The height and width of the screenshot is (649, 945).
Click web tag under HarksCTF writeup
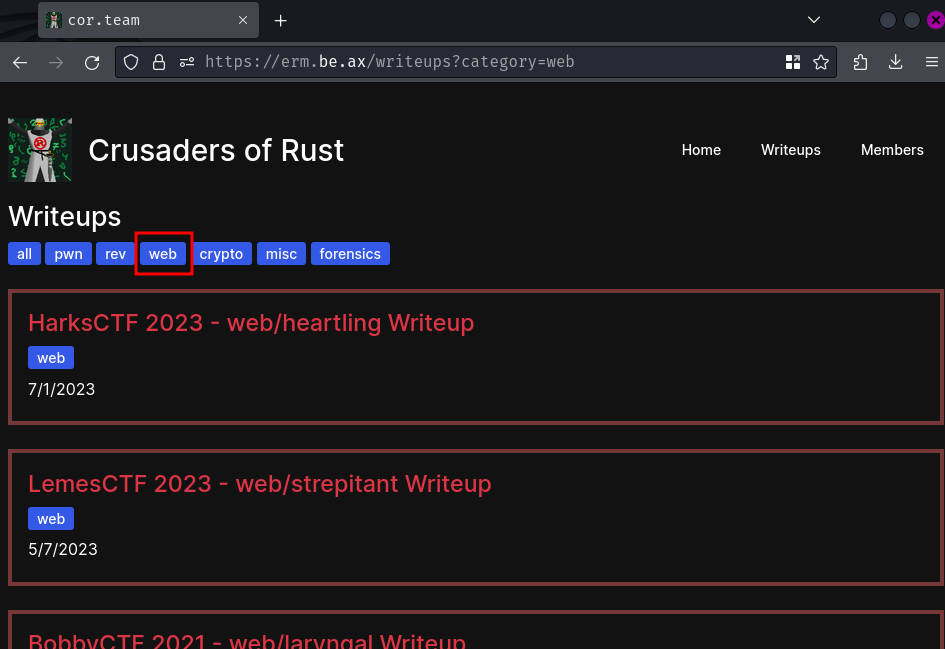[x=51, y=358]
